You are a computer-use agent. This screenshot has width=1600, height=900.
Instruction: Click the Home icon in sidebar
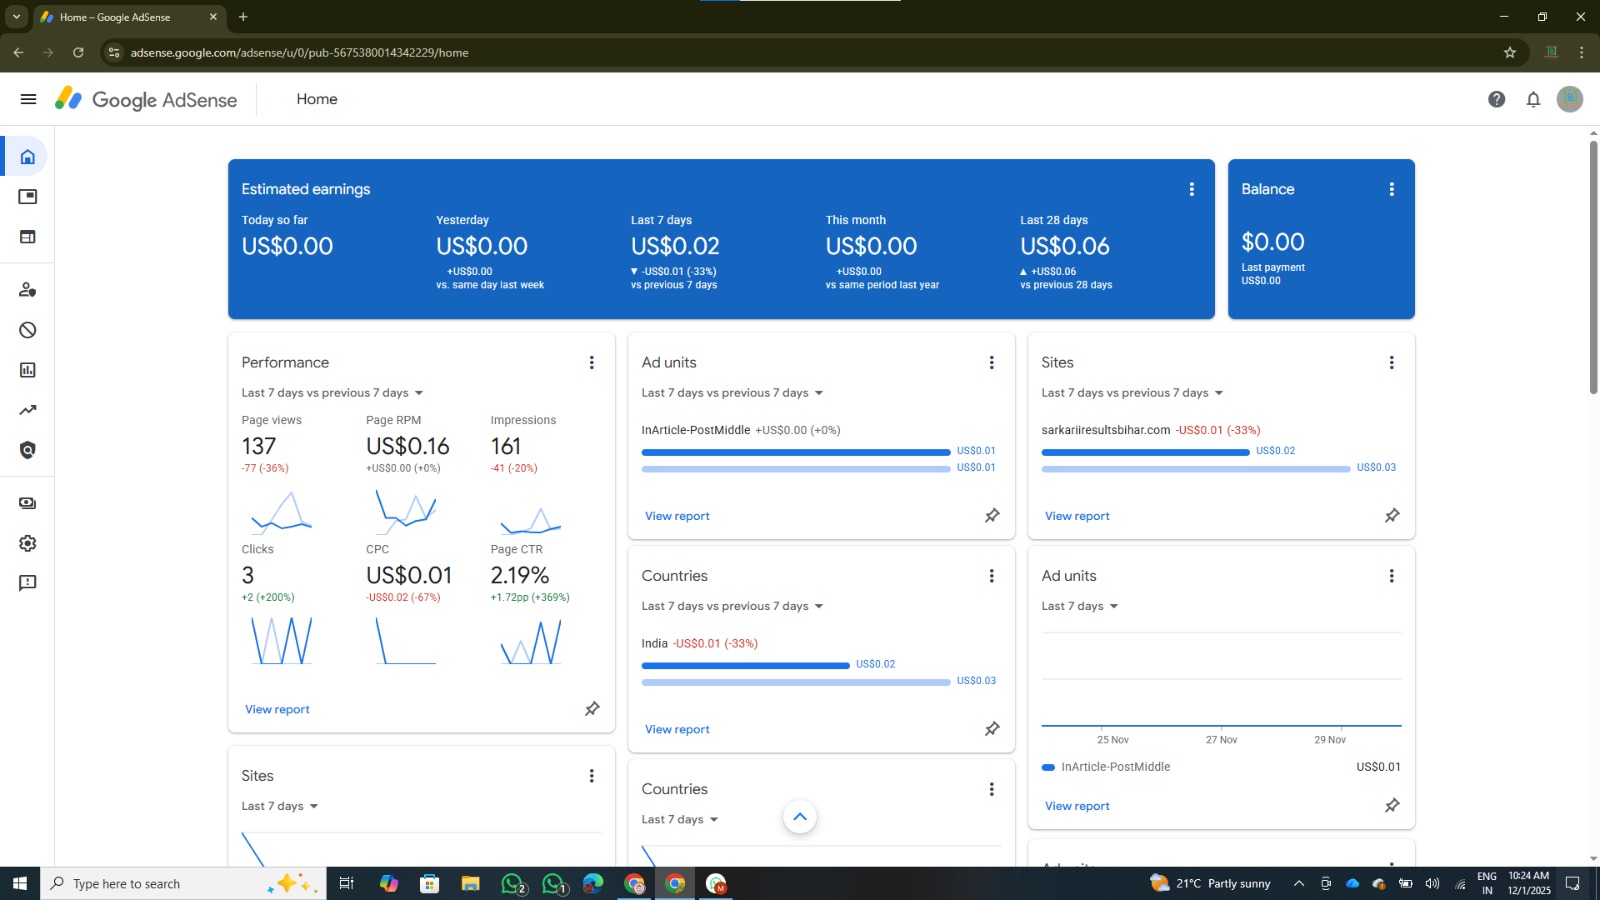pos(28,157)
